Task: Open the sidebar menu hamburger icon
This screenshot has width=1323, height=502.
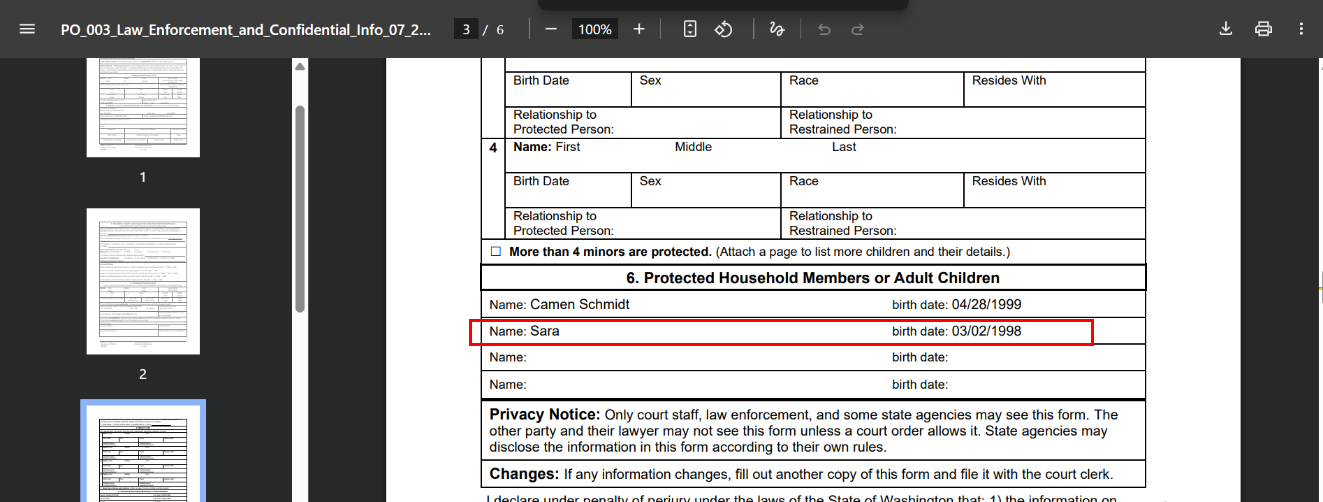Action: pos(27,29)
